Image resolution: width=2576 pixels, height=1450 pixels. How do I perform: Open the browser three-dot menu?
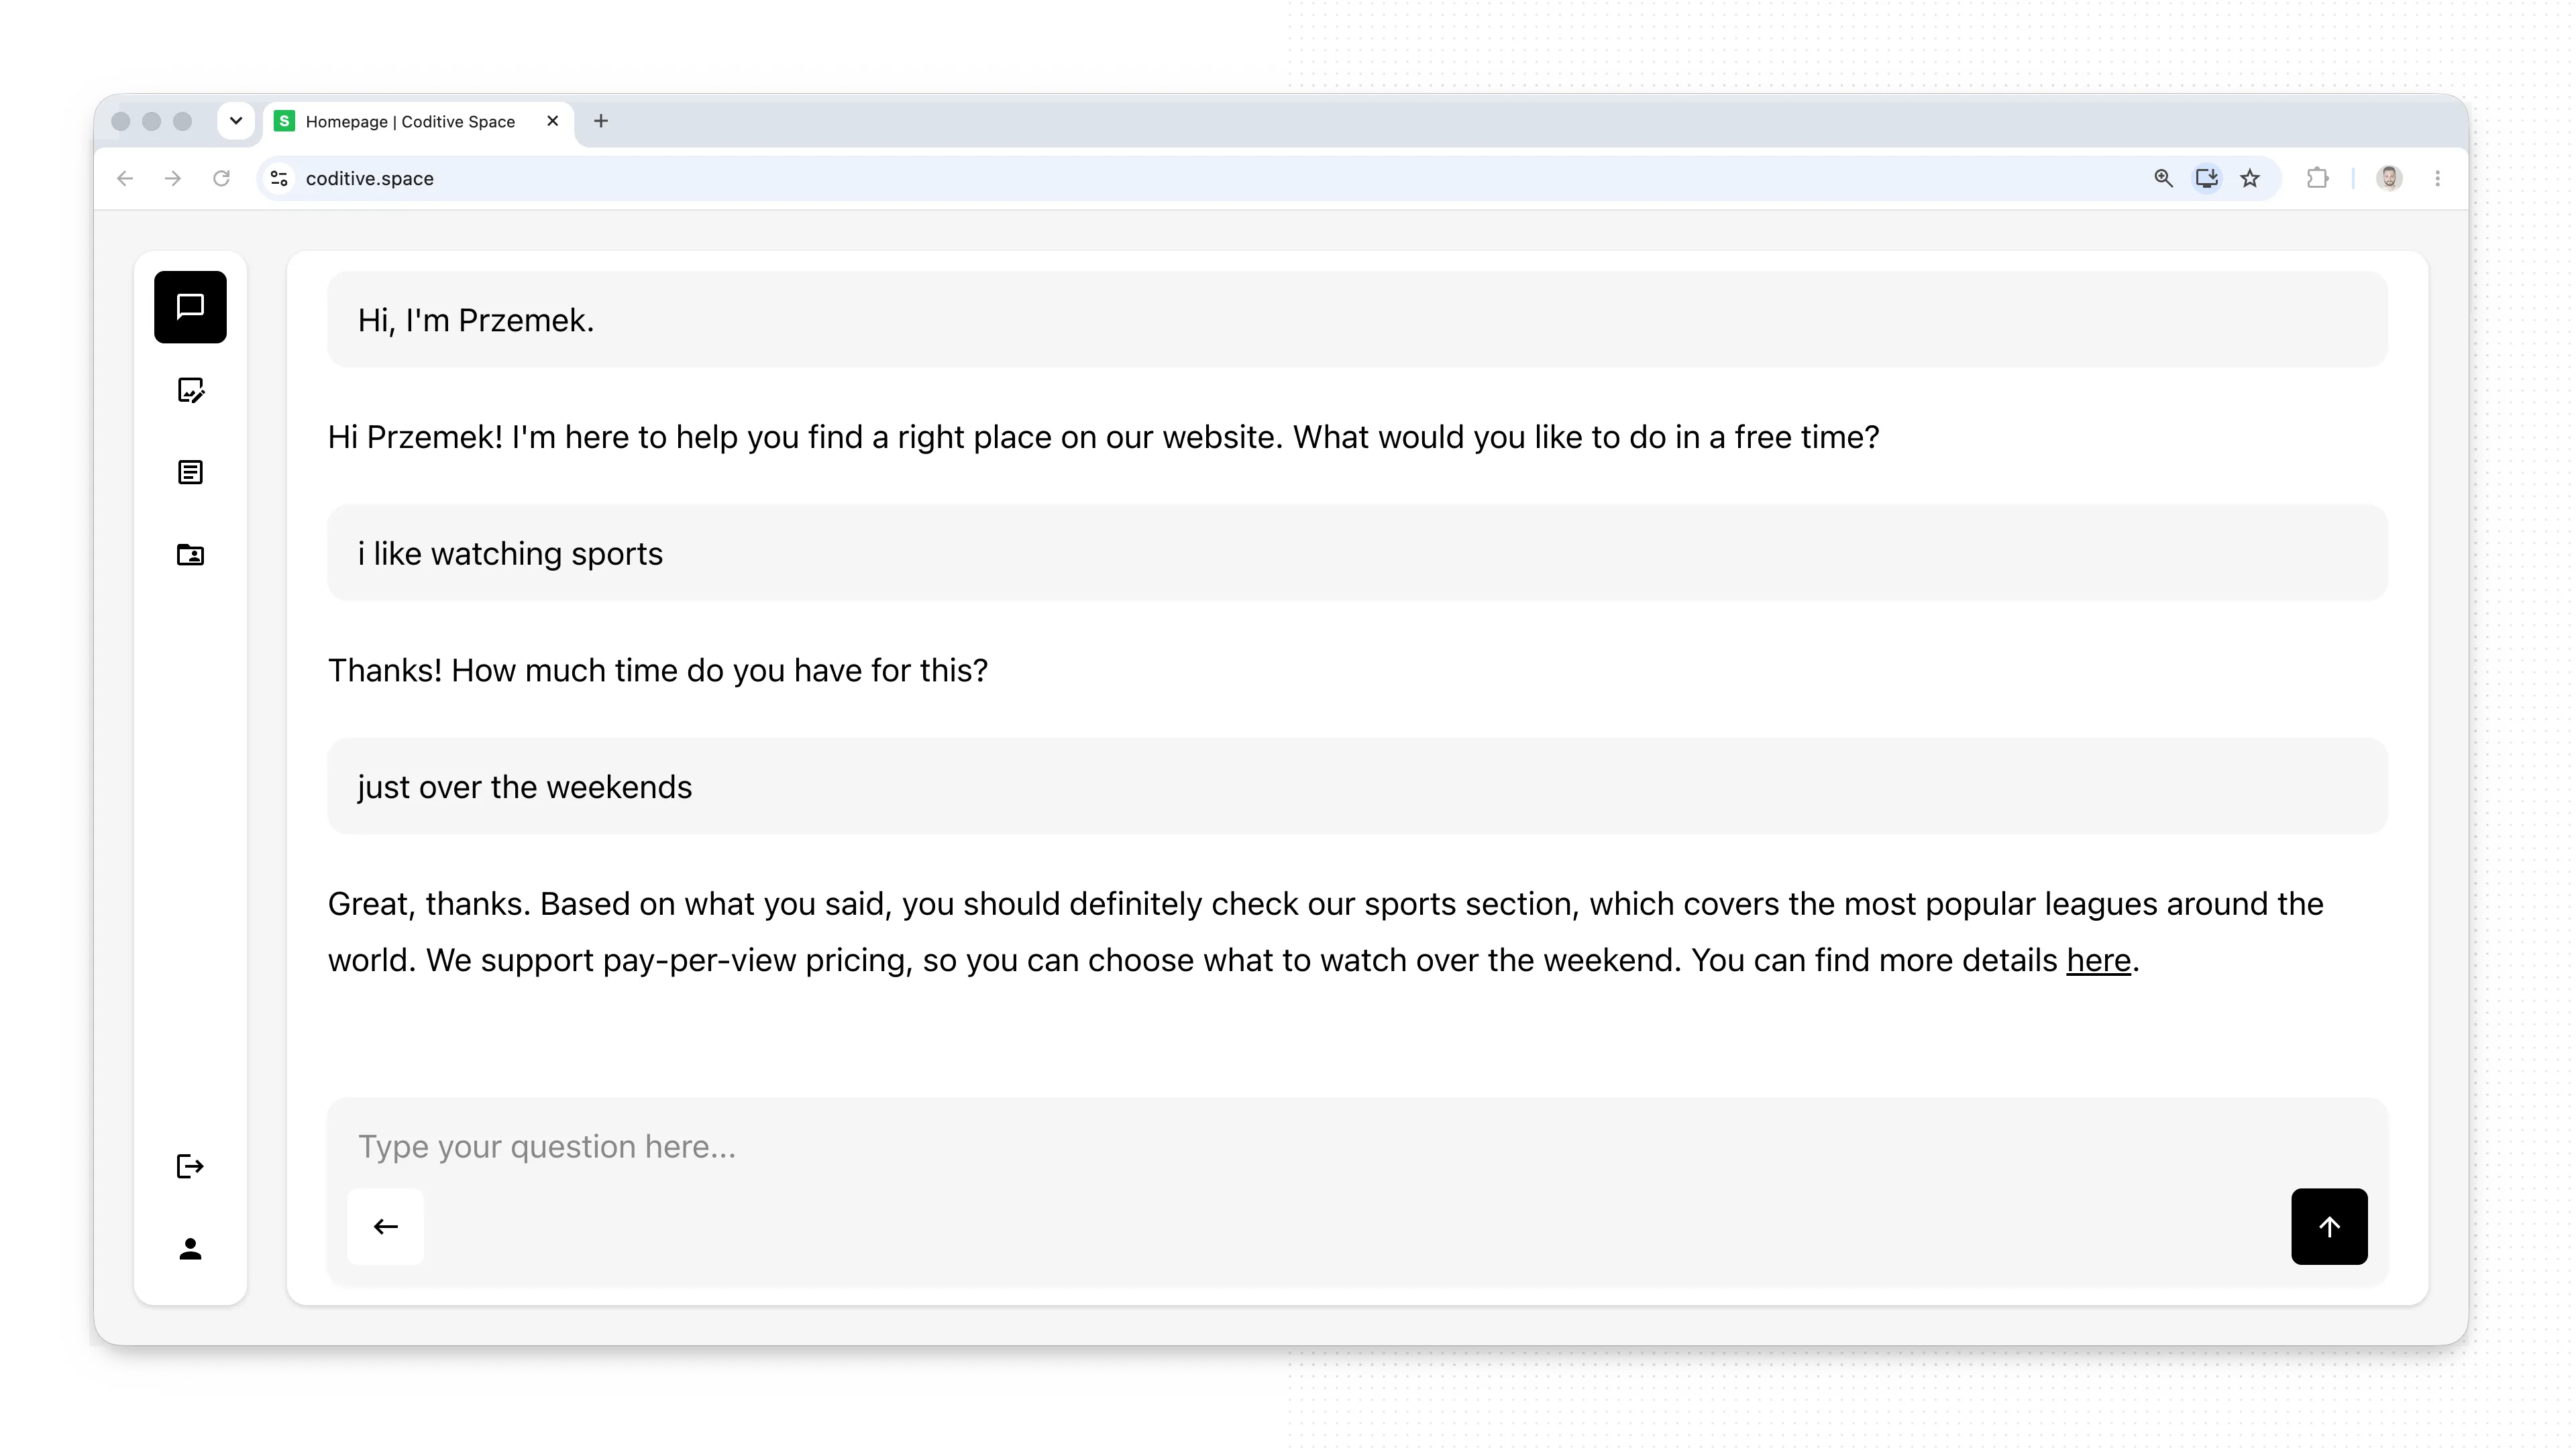click(2438, 178)
